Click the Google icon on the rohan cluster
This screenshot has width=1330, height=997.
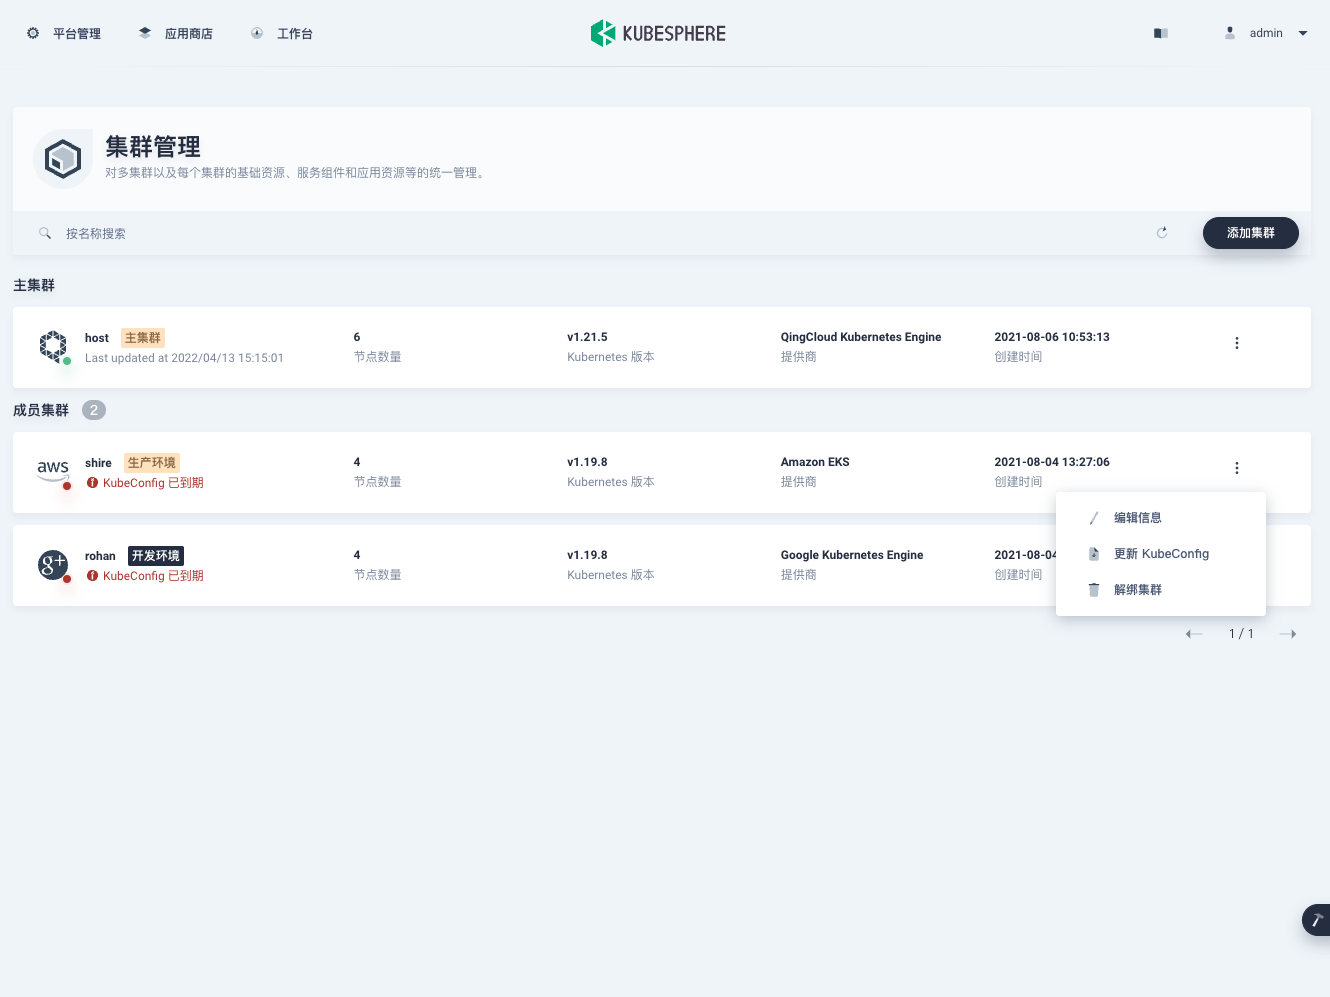coord(52,563)
